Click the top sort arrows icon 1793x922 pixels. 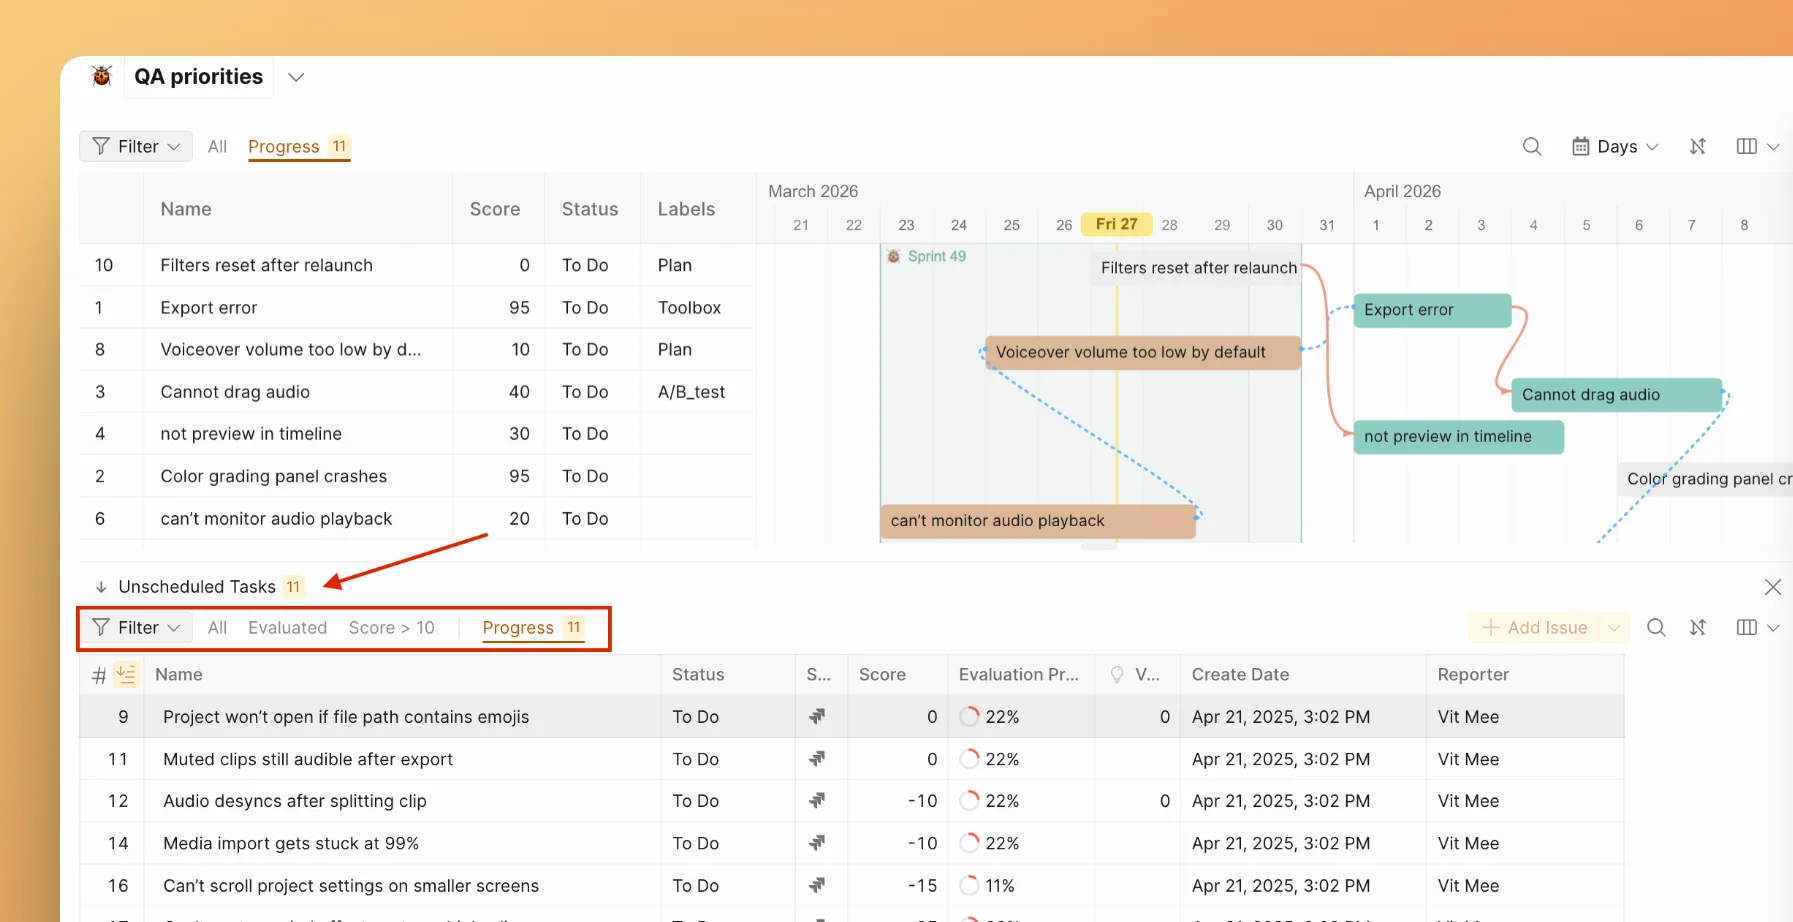point(1697,147)
